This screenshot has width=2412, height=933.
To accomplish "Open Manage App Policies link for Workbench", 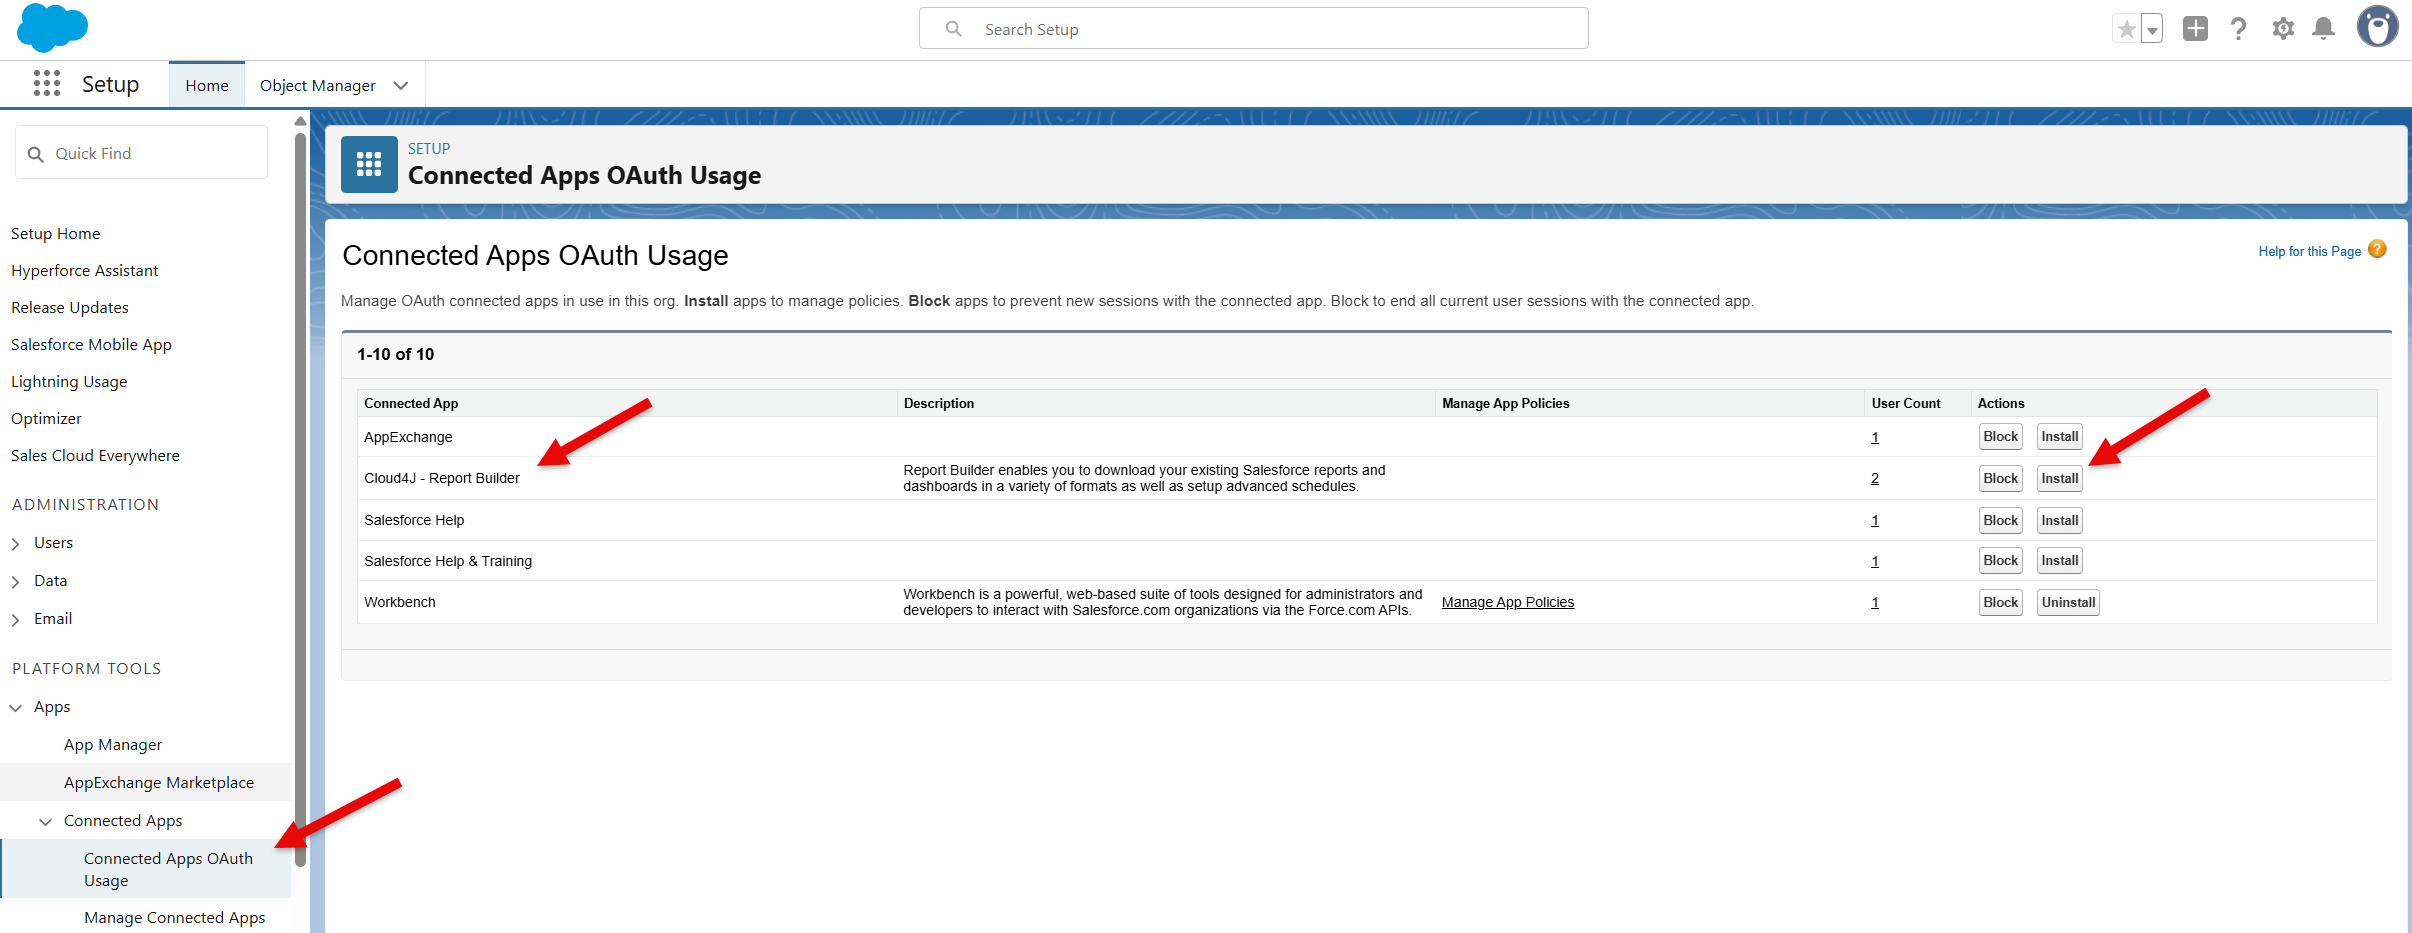I will click(1507, 602).
